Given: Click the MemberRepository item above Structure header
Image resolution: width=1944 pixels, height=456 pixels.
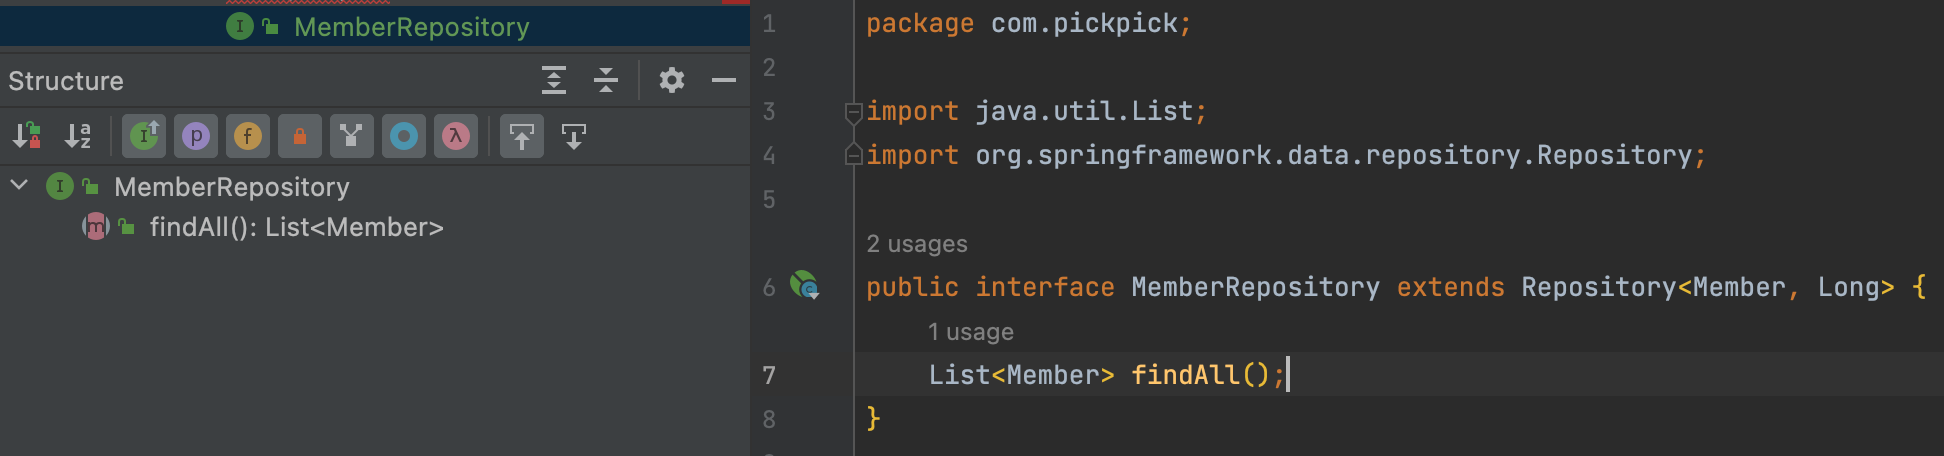Looking at the screenshot, I should click(411, 27).
